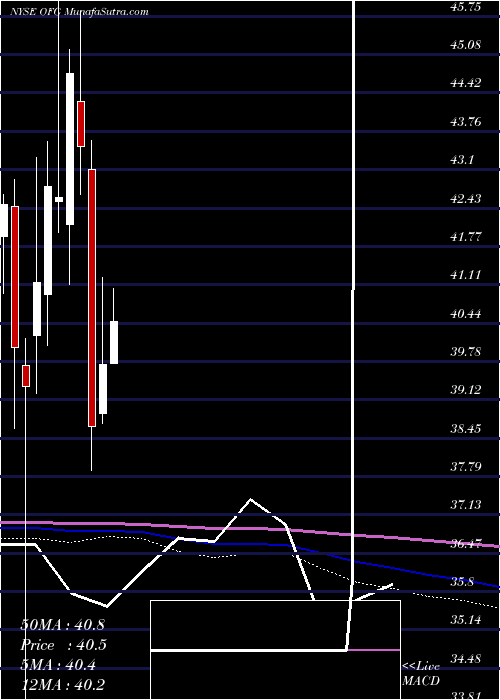This screenshot has width=500, height=700.
Task: Click the <<Live MACD label
Action: coord(421,674)
